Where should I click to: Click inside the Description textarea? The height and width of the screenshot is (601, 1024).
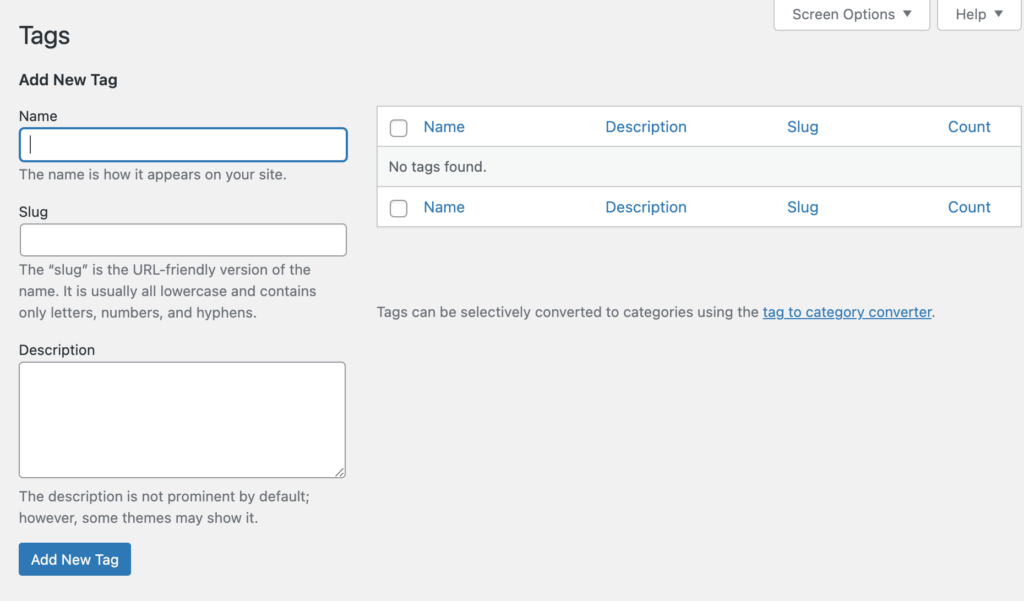coord(182,419)
